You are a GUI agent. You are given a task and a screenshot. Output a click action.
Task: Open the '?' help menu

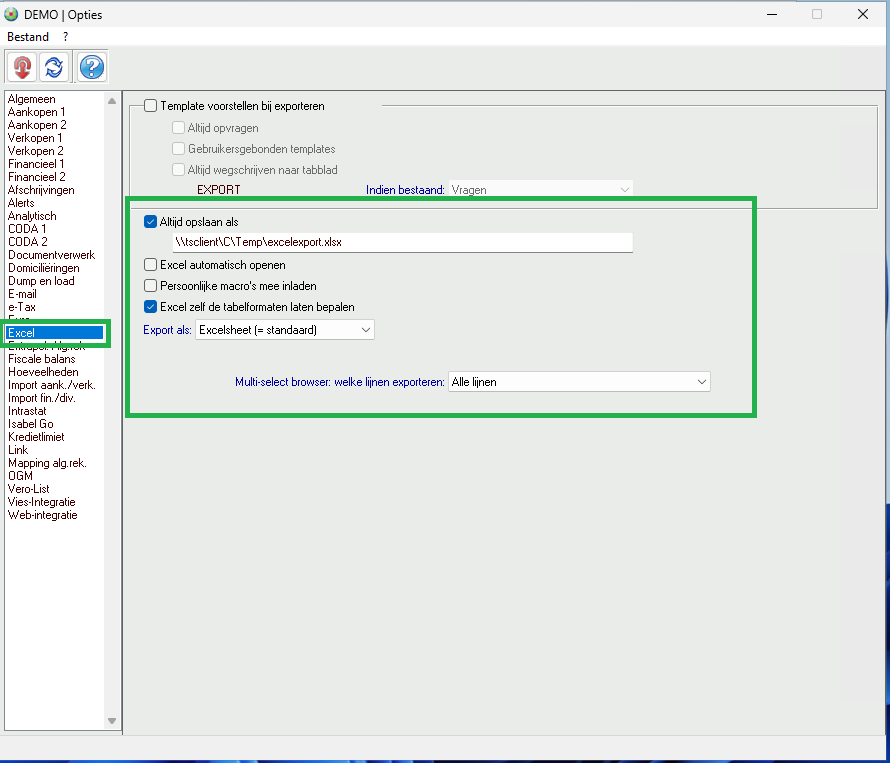tap(66, 37)
